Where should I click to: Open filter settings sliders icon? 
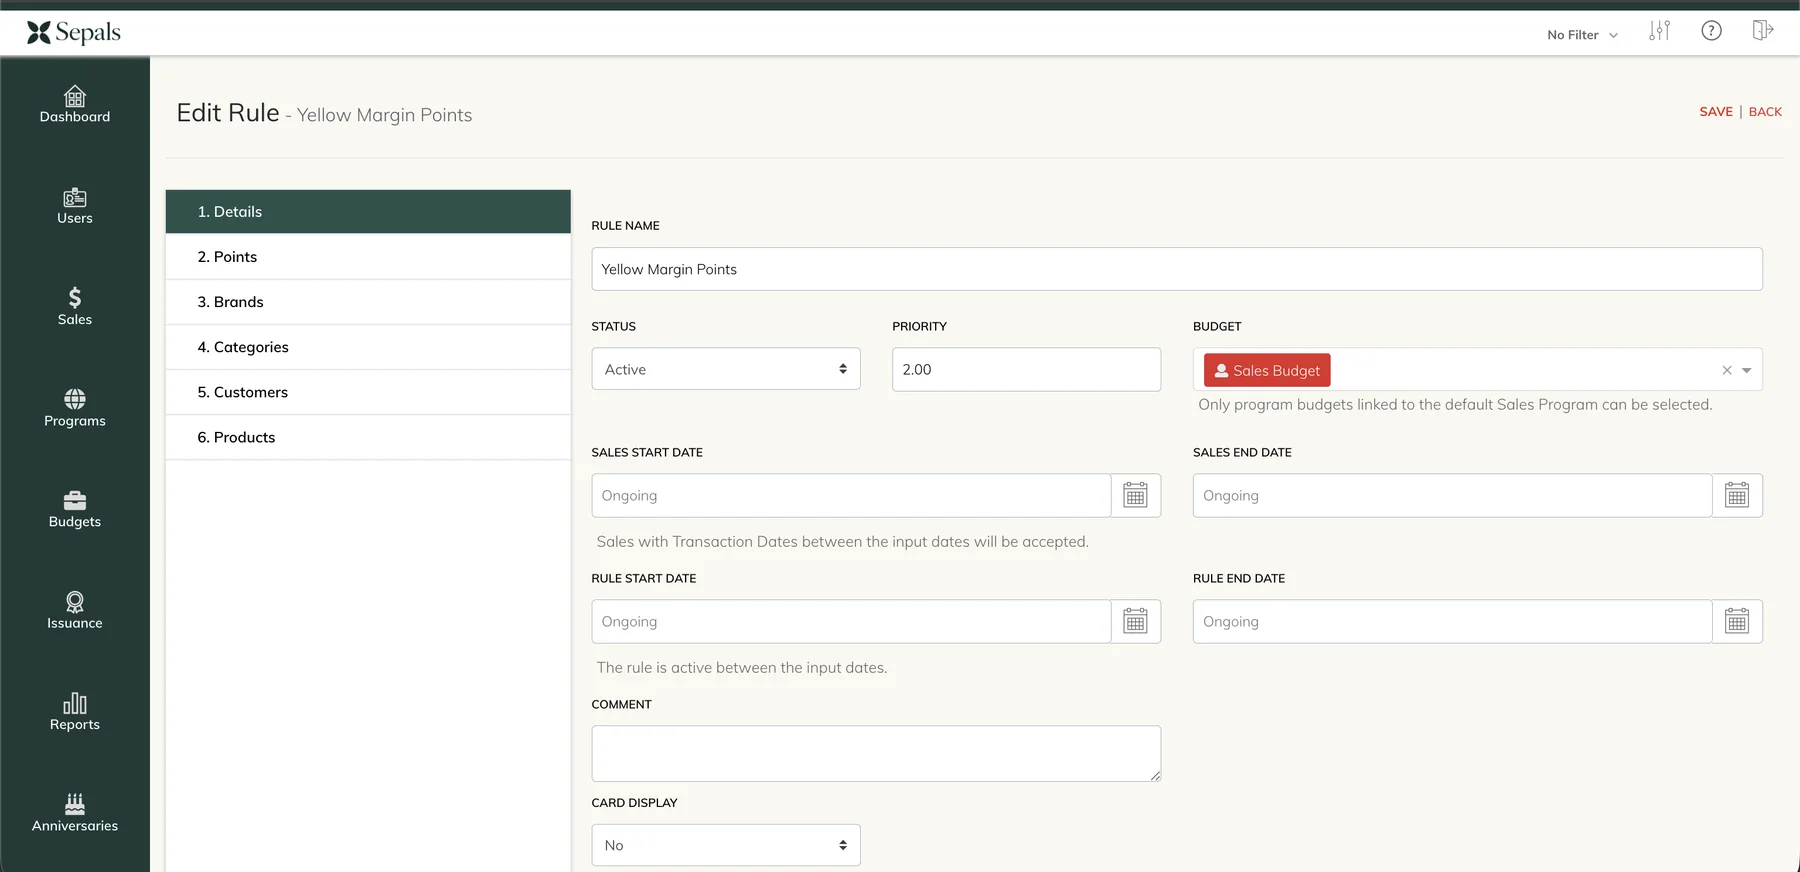tap(1660, 31)
